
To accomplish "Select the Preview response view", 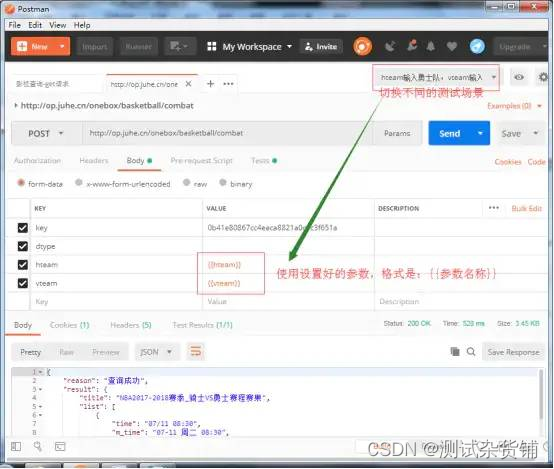I will click(x=106, y=352).
